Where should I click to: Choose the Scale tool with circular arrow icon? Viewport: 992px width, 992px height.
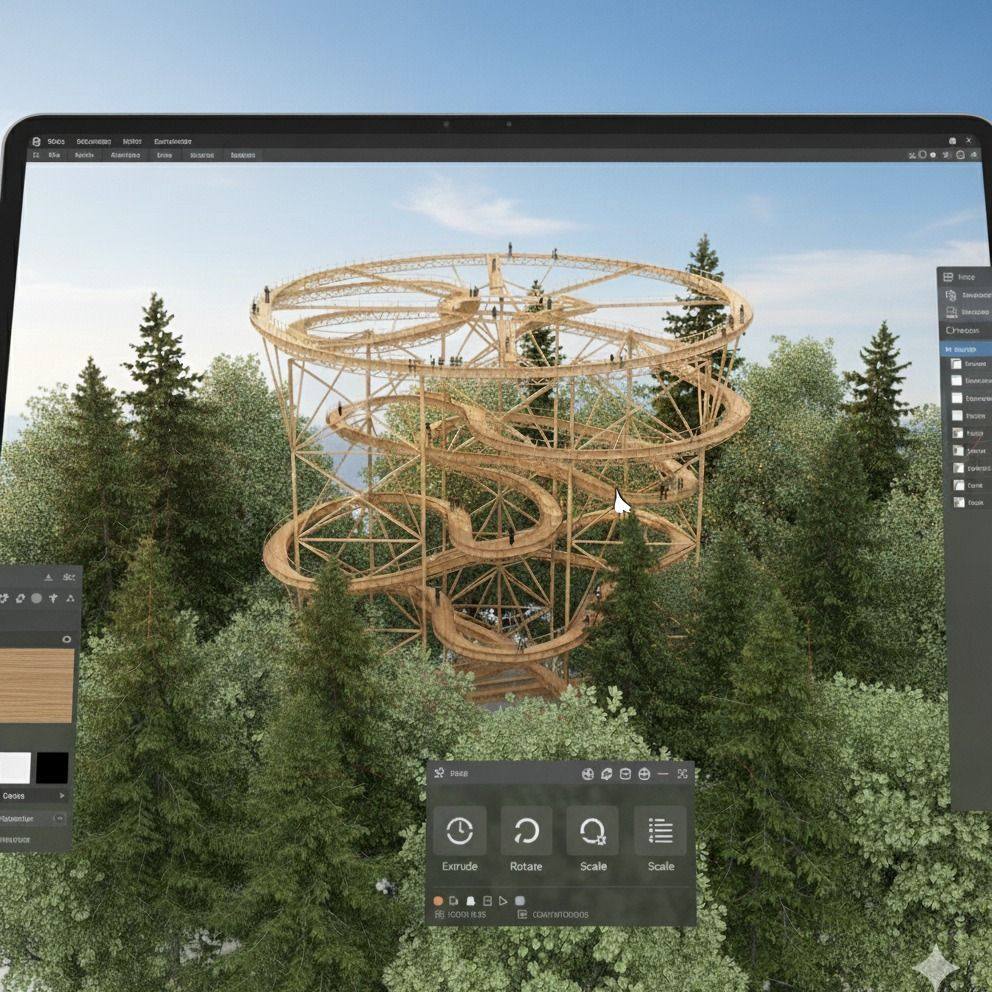click(593, 831)
